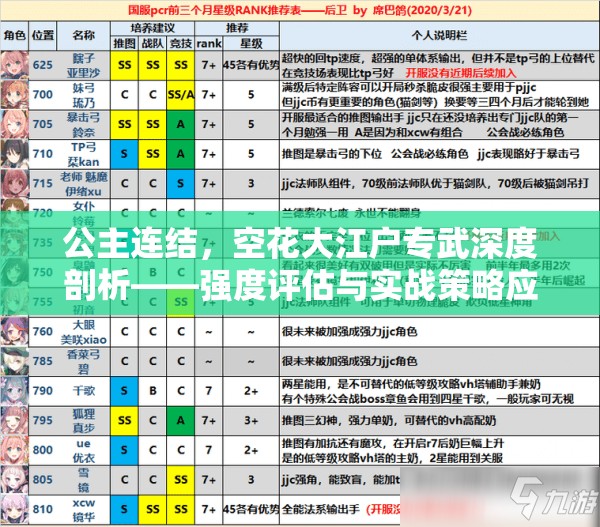
Task: Select the character portrait for row 710
Action: pyautogui.click(x=15, y=154)
